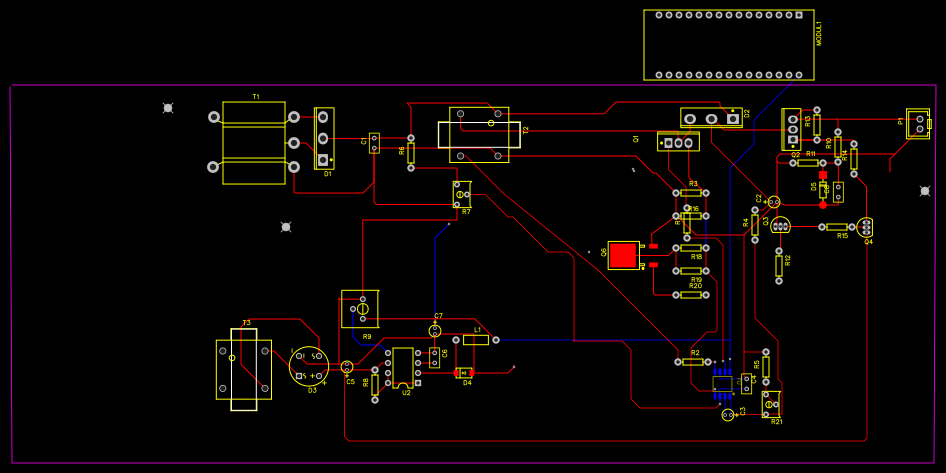Select the red Q6 SMD transistor pad
The width and height of the screenshot is (946, 473).
(623, 255)
